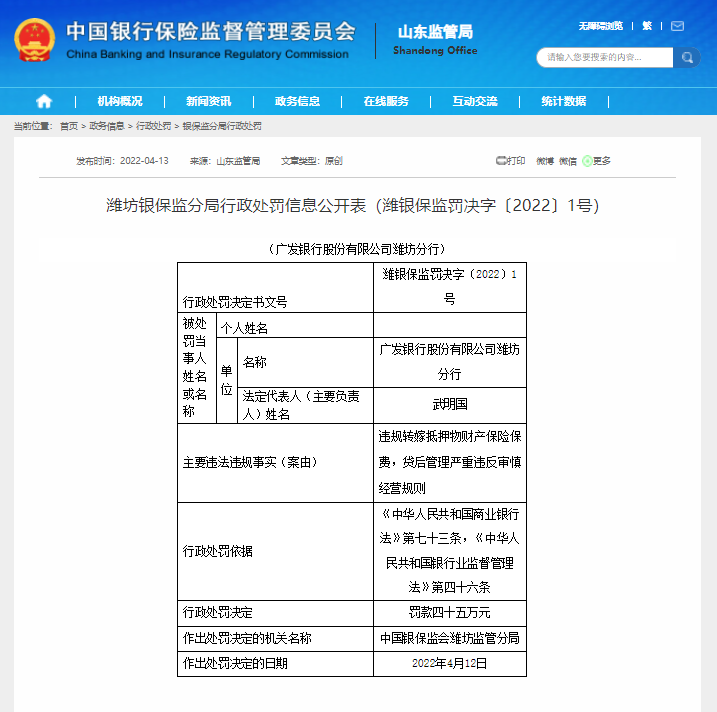717x712 pixels.
Task: Click cell 主要违法违规事实(案由)
Action: [275, 463]
